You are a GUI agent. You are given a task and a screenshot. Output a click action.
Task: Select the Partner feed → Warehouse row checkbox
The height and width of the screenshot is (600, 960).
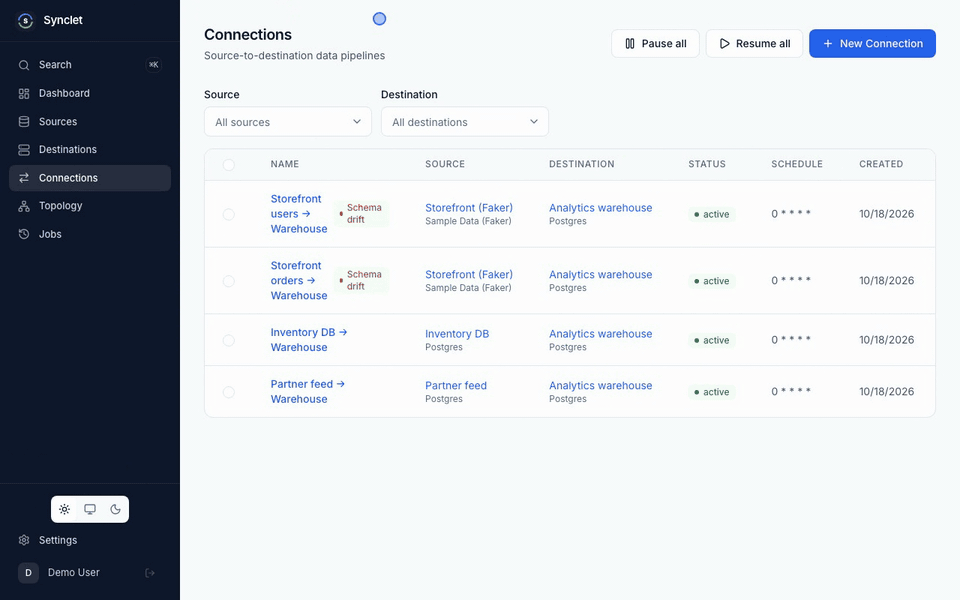point(229,392)
